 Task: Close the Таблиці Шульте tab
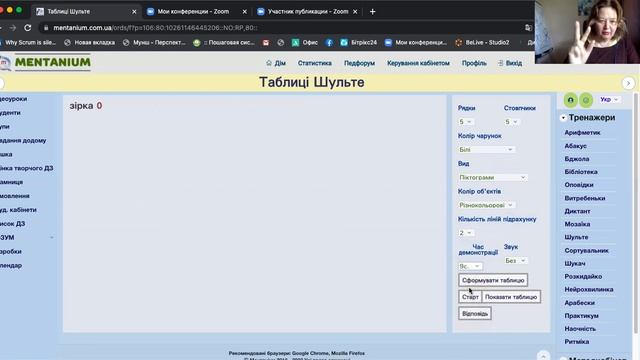pos(134,12)
